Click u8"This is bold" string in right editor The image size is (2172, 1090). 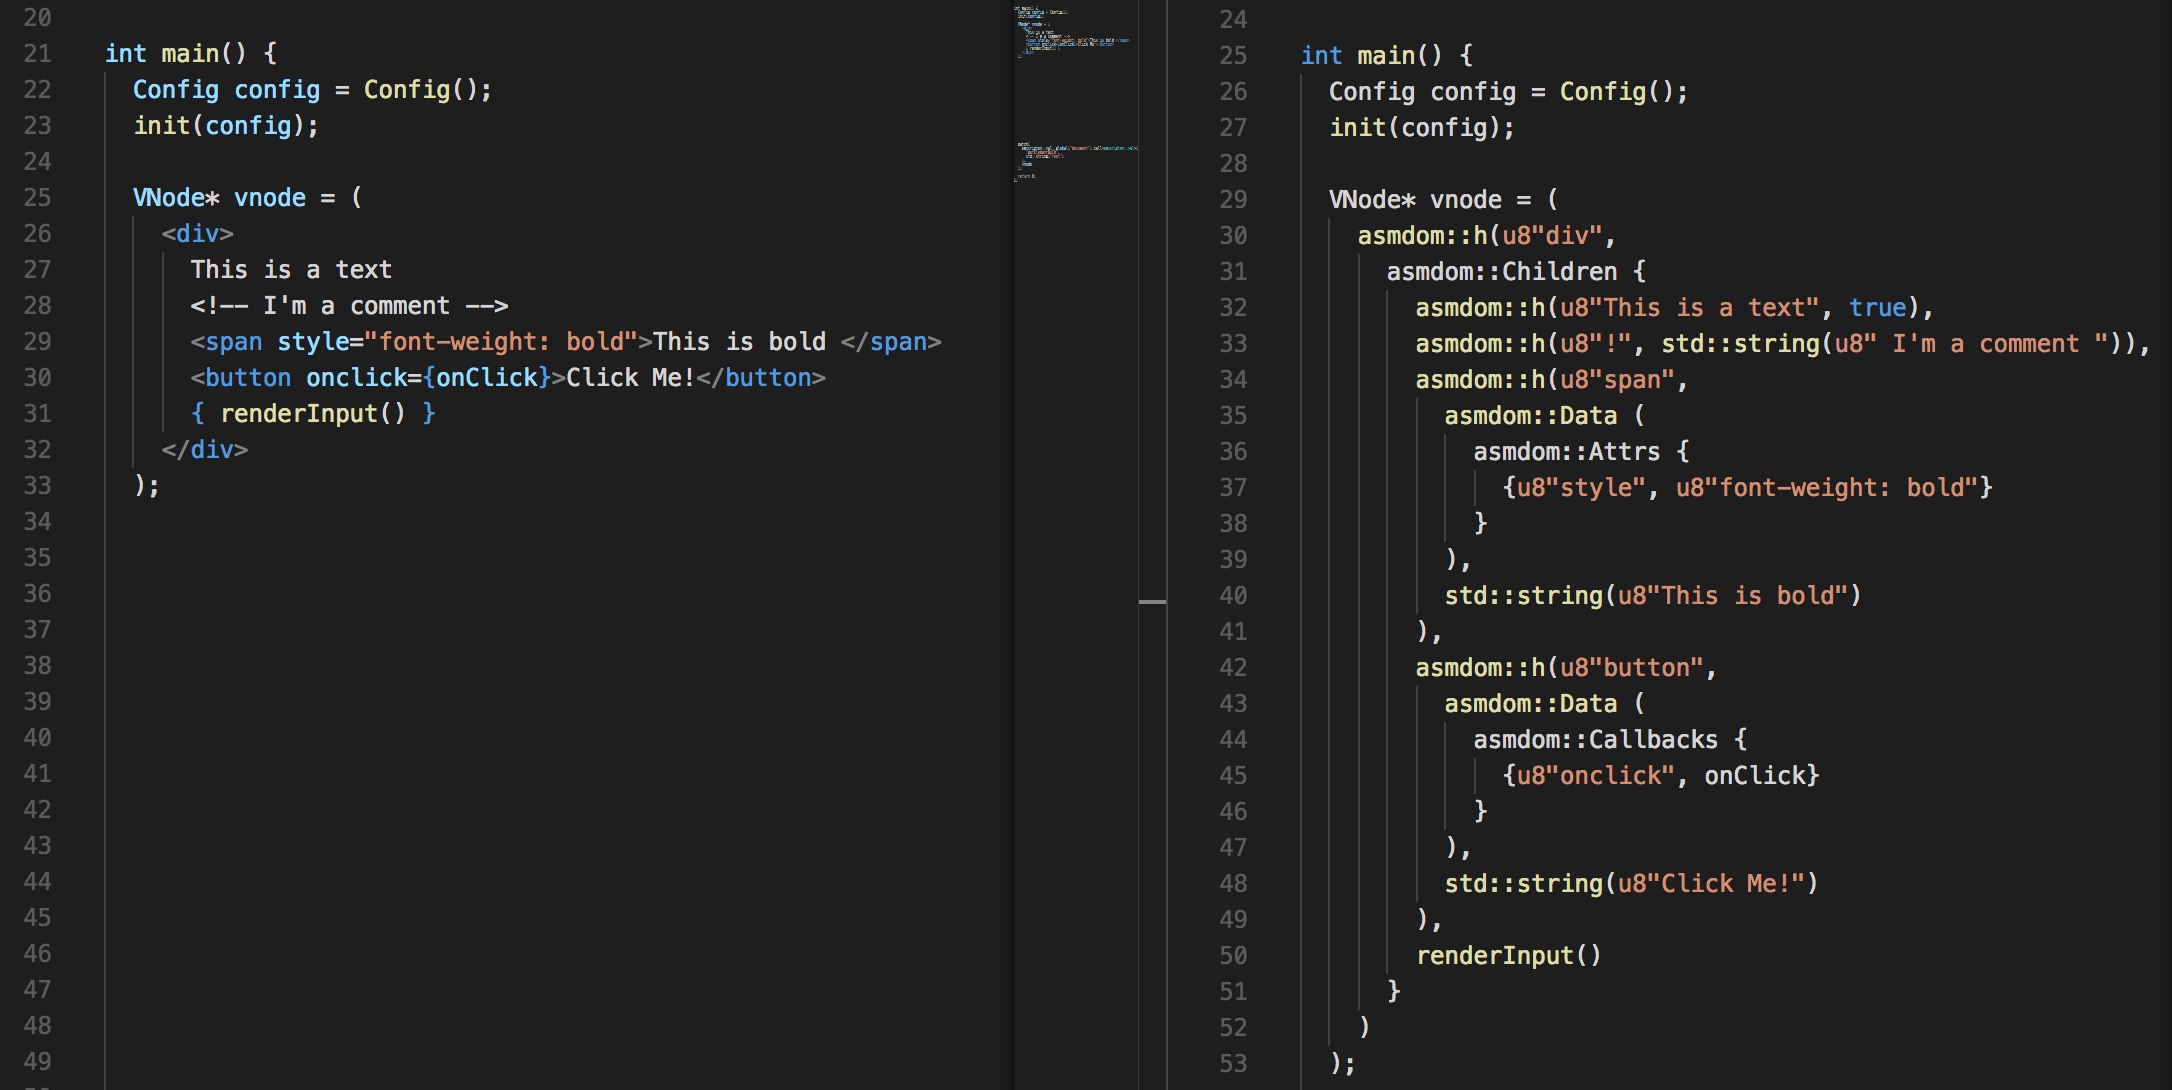1733,596
